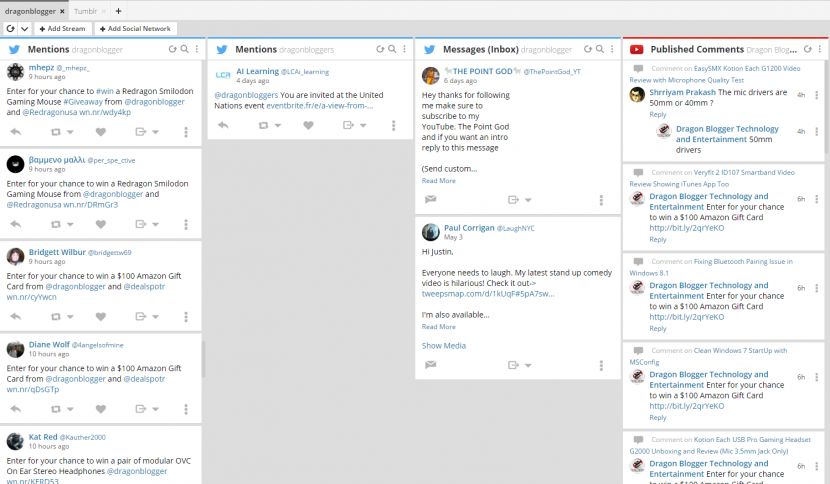Expand send-to dropdown on AI Learning's tweet
The height and width of the screenshot is (484, 830).
tap(363, 126)
